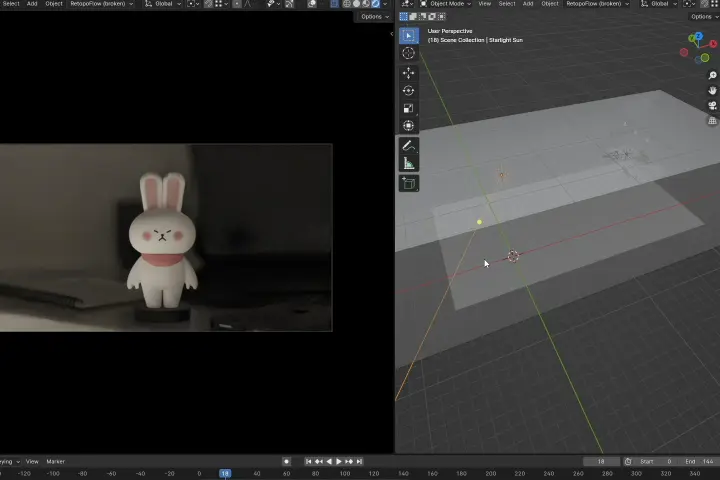720x480 pixels.
Task: Open the Select menu in the left viewport
Action: [10, 4]
